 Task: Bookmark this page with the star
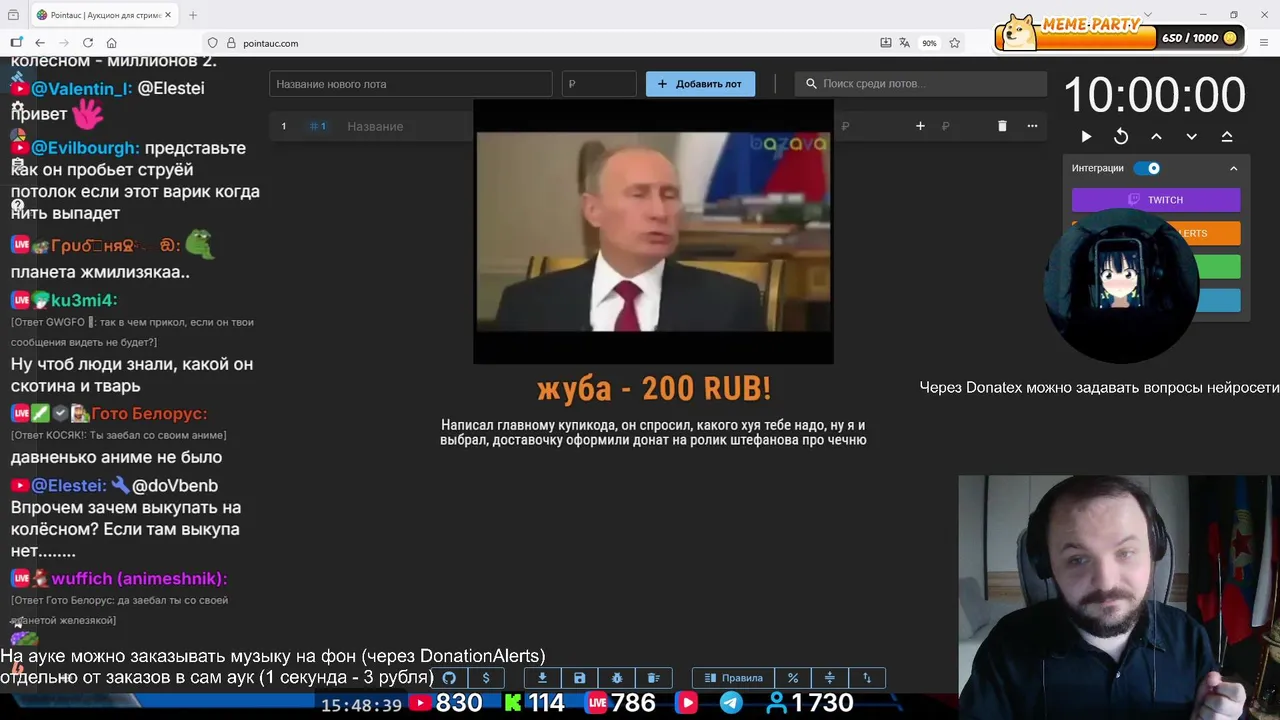click(x=955, y=43)
